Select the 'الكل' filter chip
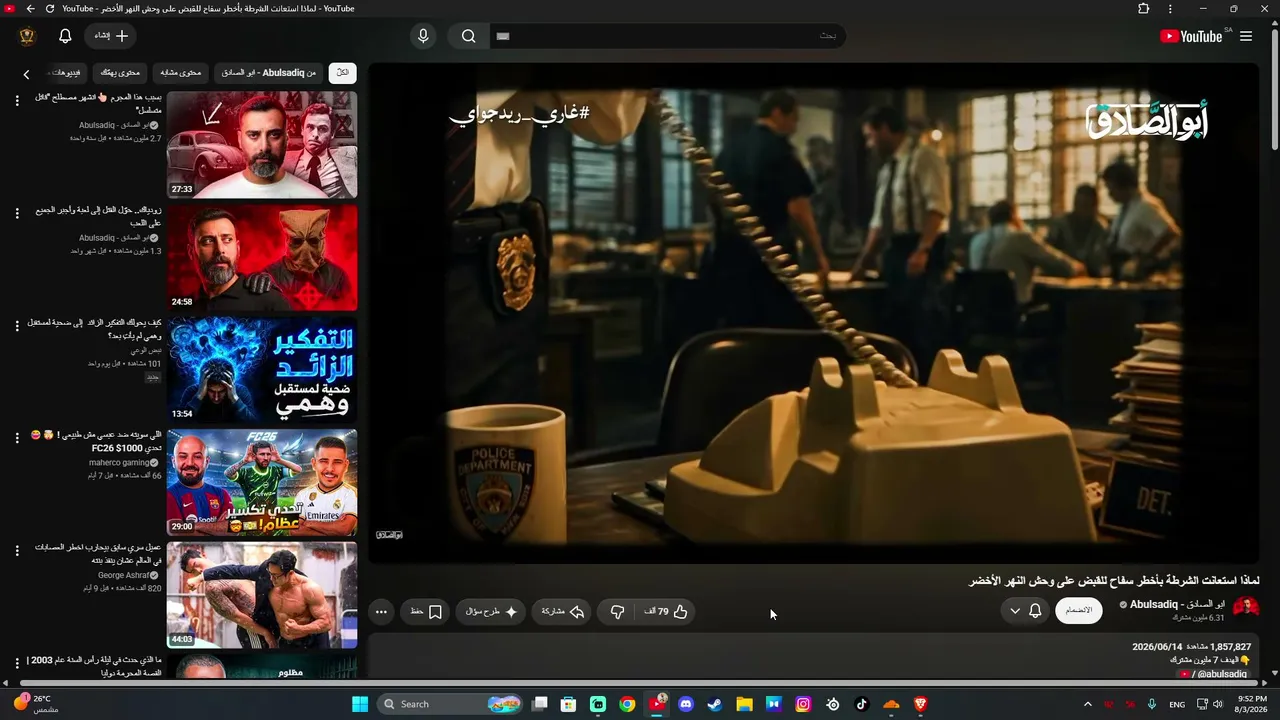Viewport: 1280px width, 720px height. pyautogui.click(x=342, y=73)
